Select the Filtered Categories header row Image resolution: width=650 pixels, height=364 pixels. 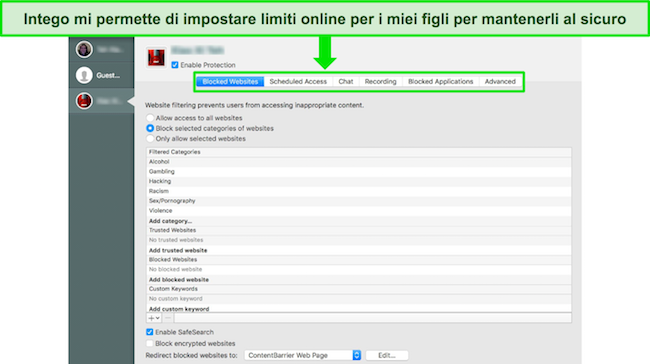359,152
